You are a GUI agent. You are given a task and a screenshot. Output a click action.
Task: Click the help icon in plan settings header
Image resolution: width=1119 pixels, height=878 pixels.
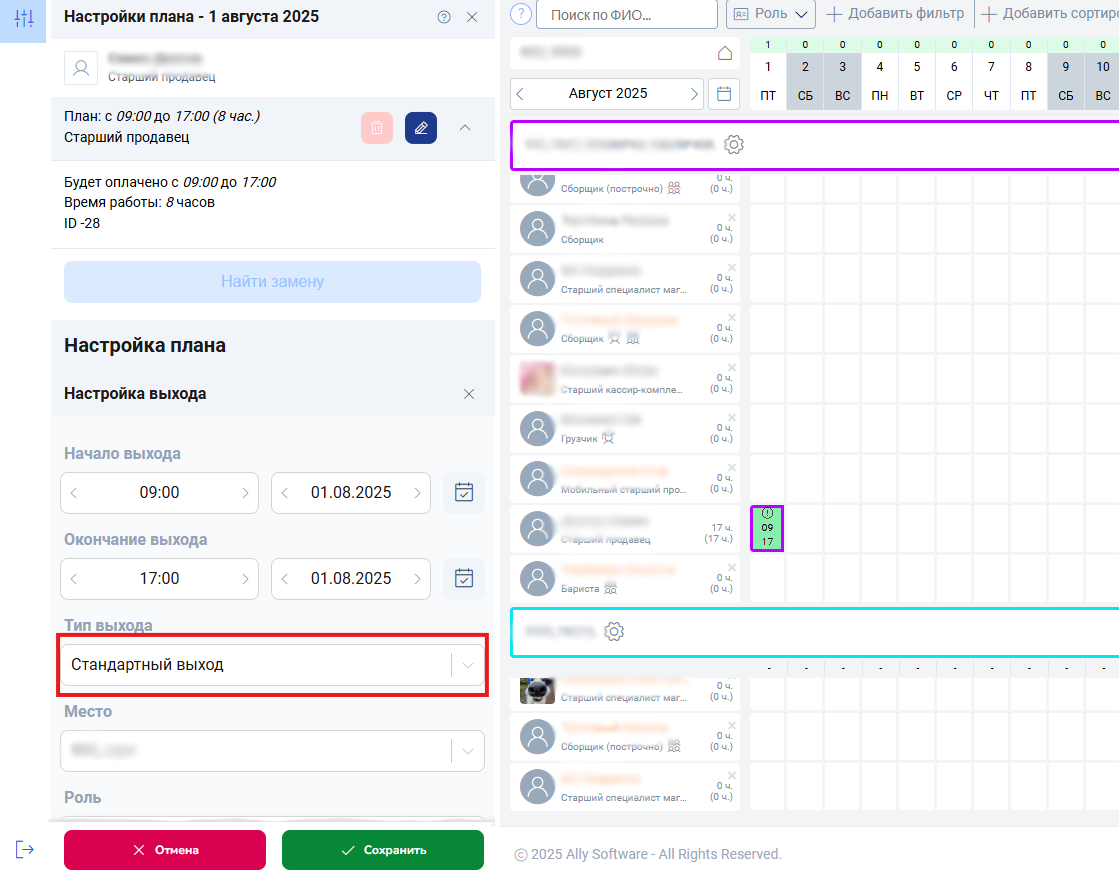tap(444, 17)
